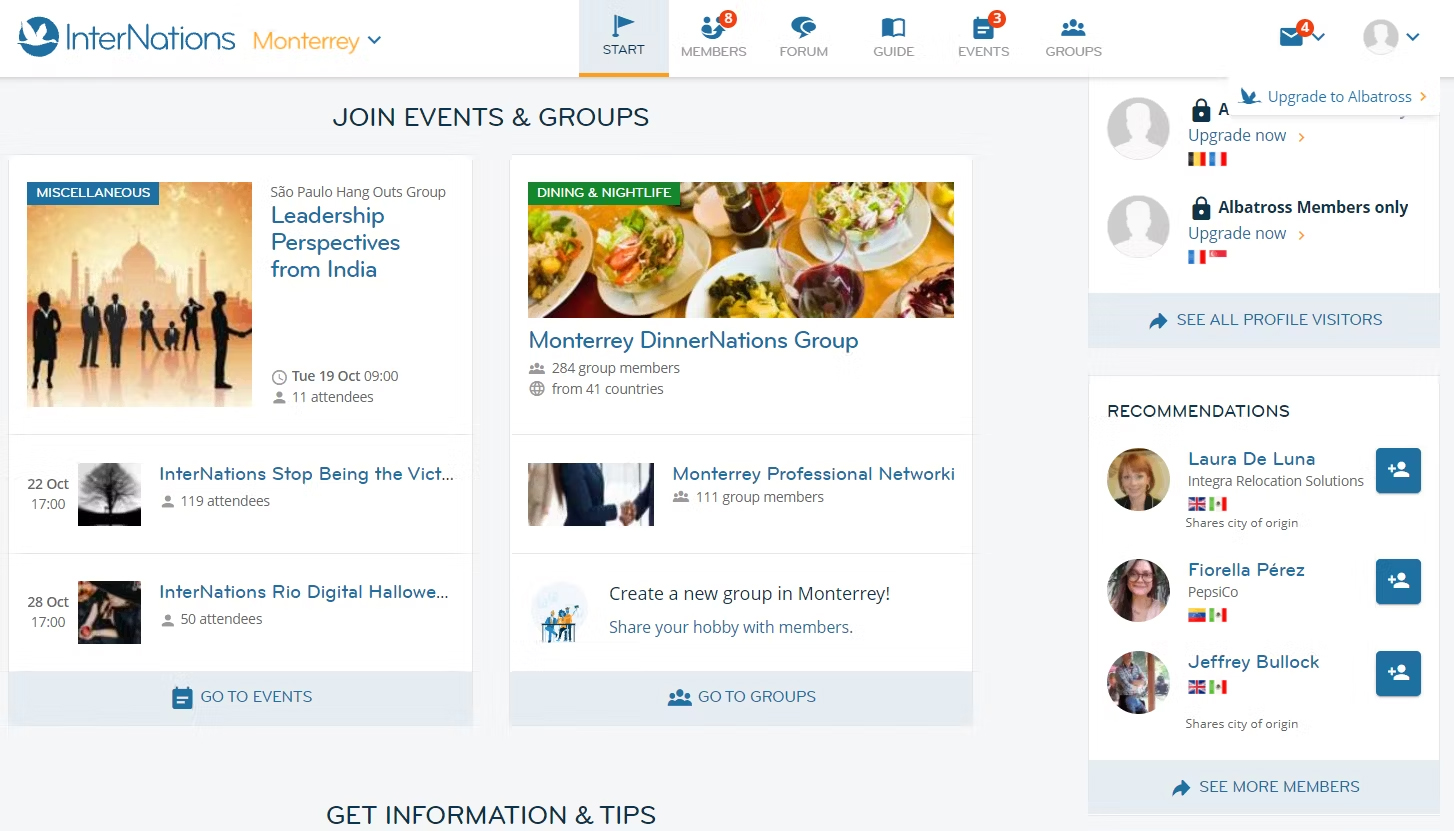
Task: Click Go To Events button
Action: [x=241, y=697]
